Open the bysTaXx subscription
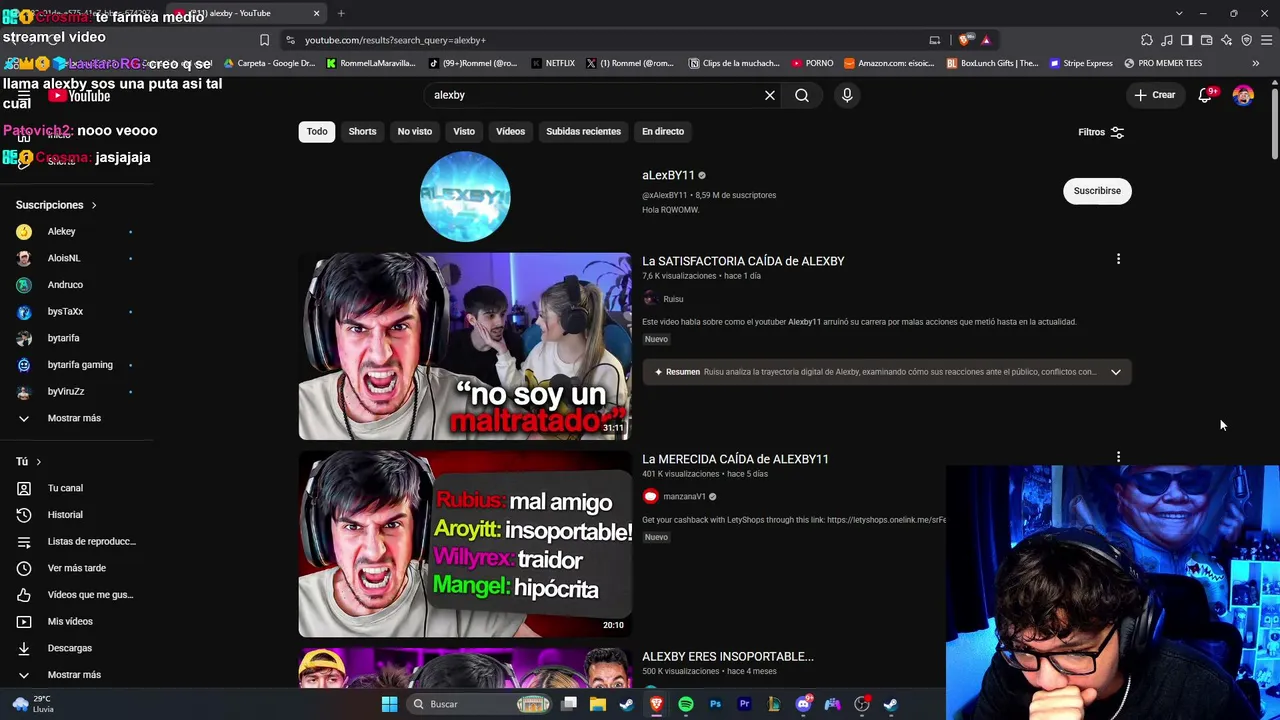 pyautogui.click(x=65, y=311)
